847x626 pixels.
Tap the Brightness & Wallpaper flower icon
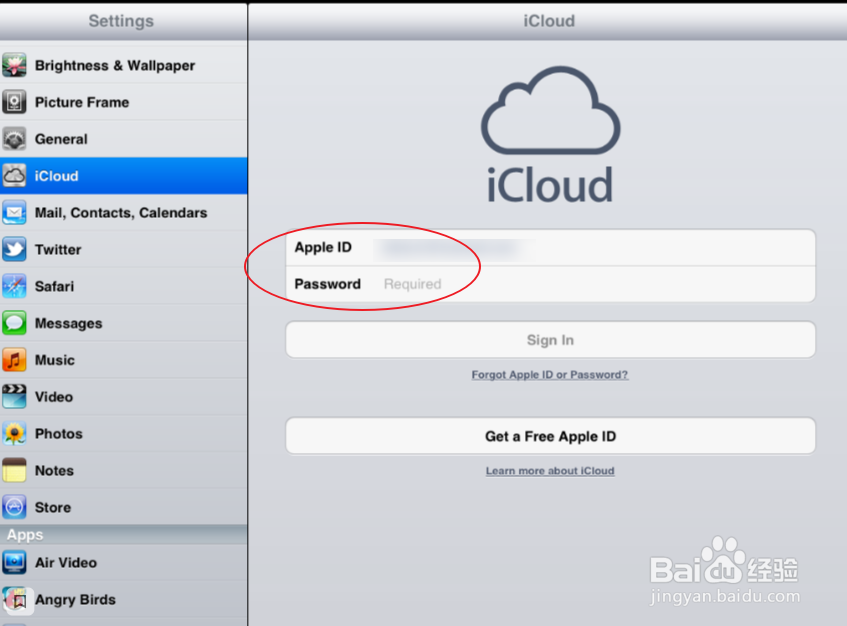[x=14, y=65]
